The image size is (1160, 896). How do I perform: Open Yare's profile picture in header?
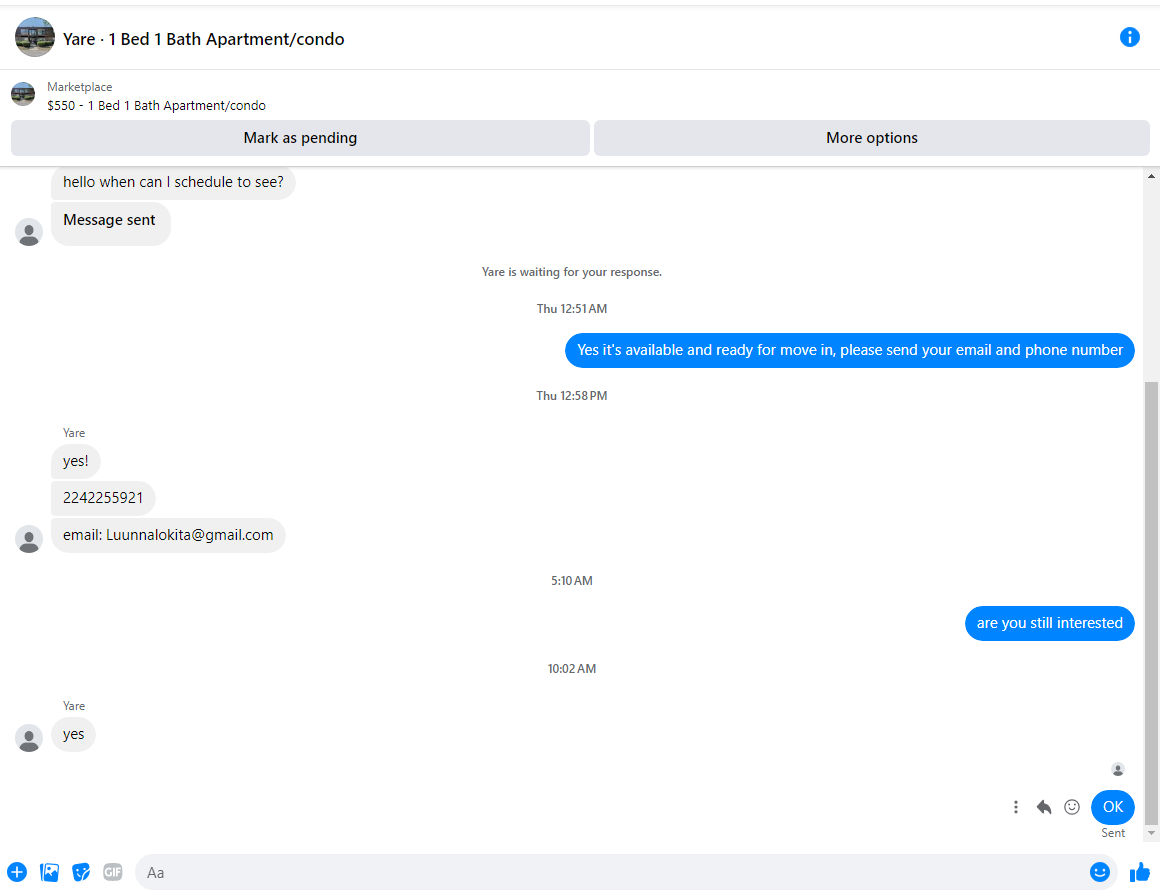(35, 37)
